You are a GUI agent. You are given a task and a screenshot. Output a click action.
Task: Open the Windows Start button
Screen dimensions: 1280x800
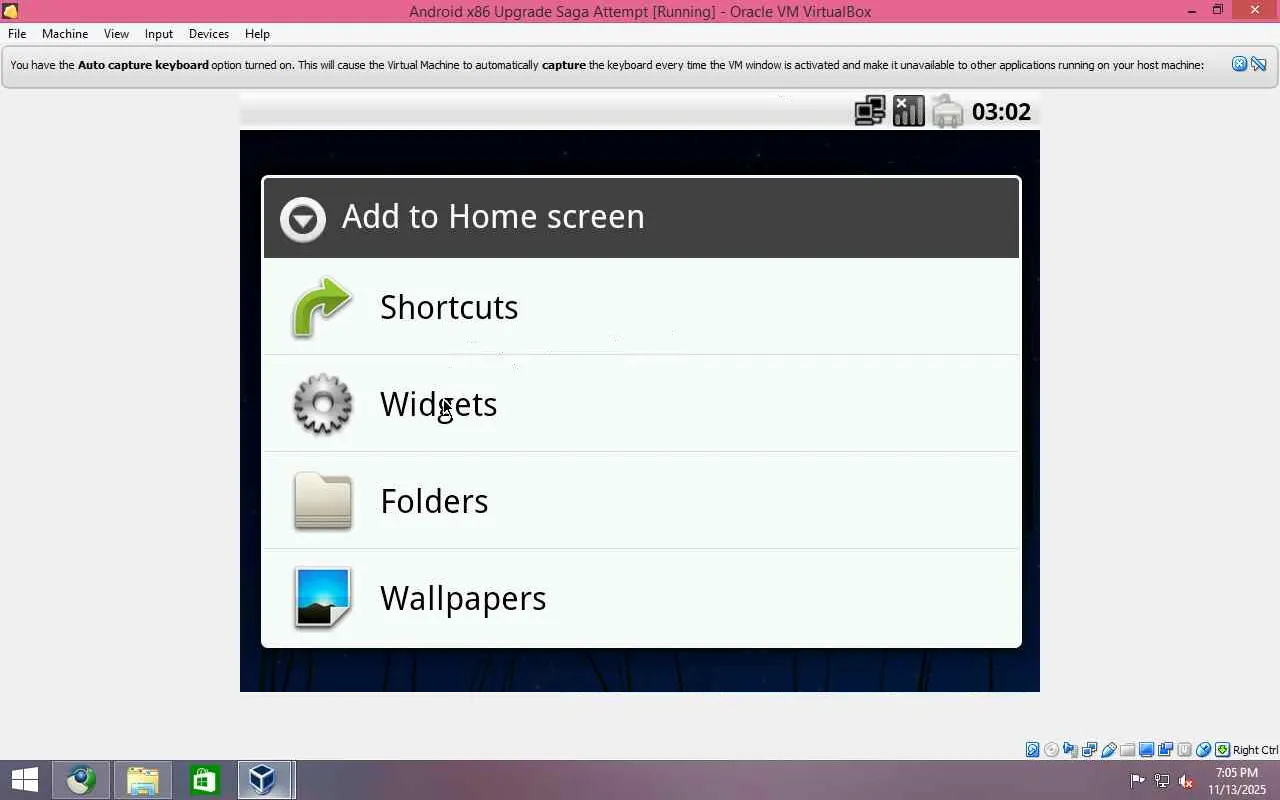coord(24,780)
